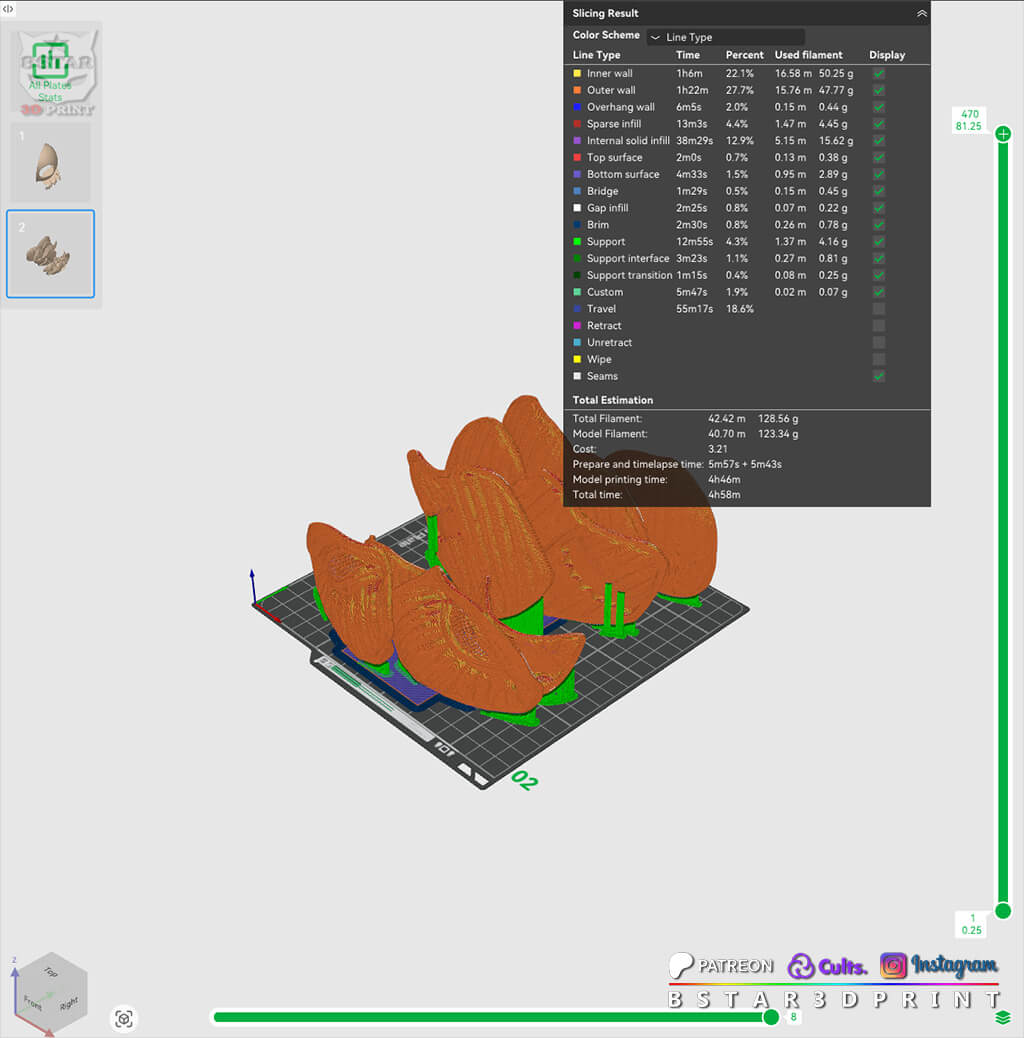1024x1038 pixels.
Task: Enable the Travel display checkbox
Action: pos(878,309)
